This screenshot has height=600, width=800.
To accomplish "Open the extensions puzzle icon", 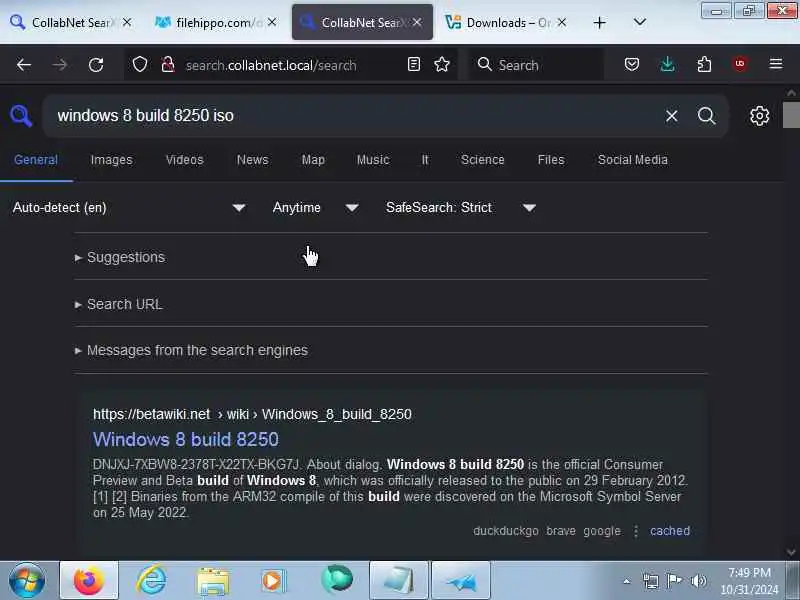I will (704, 64).
